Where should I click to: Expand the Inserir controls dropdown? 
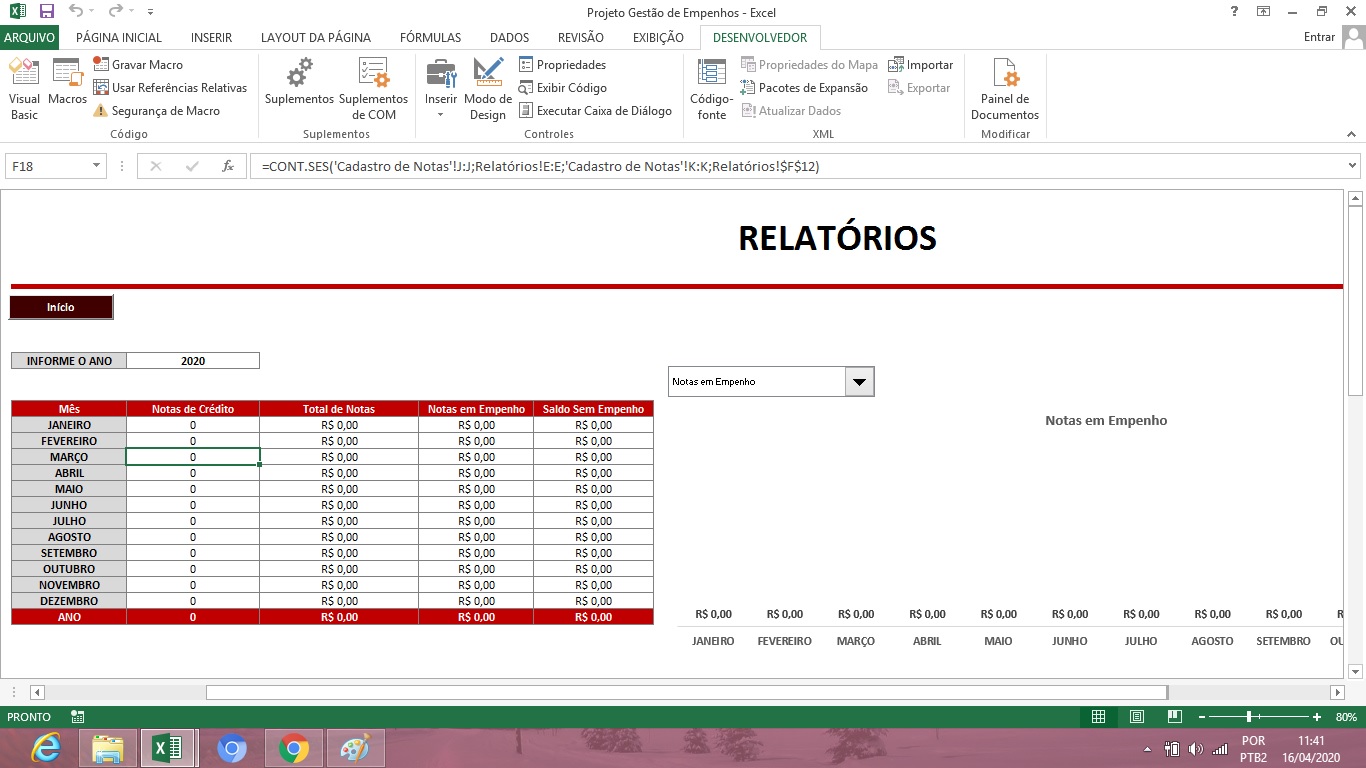(440, 114)
